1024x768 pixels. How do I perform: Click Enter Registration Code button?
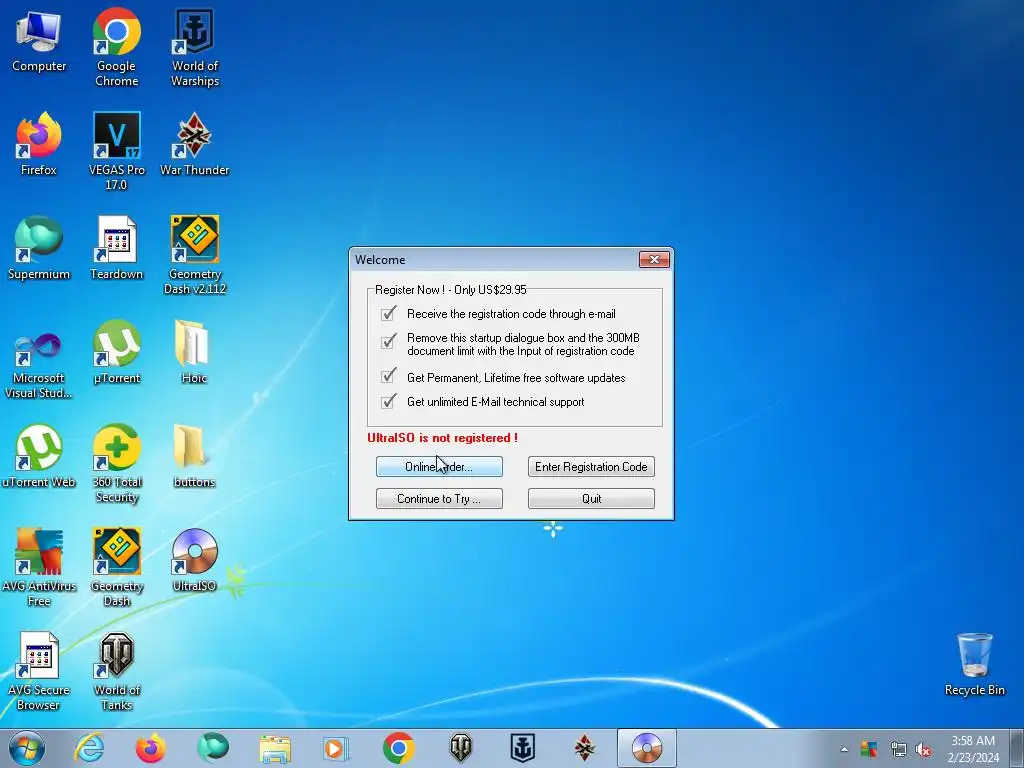coord(591,466)
